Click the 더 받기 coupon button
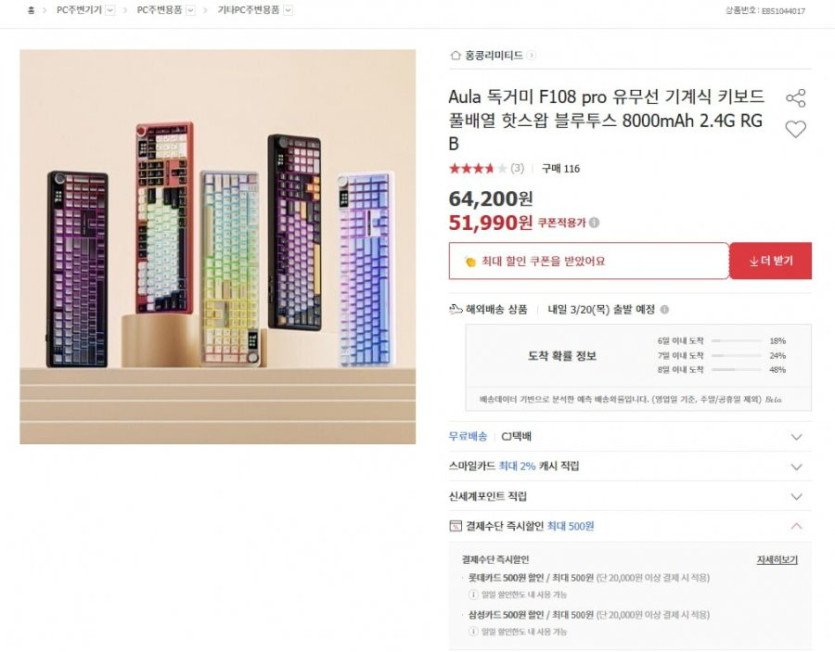Screen dimensions: 835x652 (x=771, y=261)
